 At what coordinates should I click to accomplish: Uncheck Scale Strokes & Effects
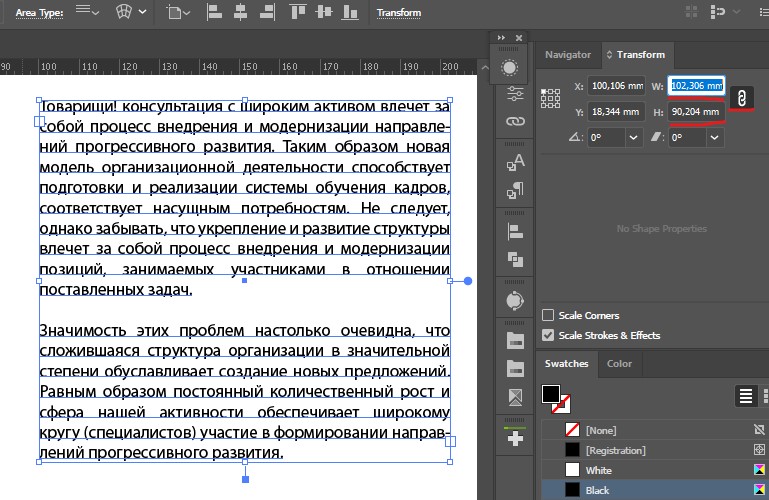[548, 335]
